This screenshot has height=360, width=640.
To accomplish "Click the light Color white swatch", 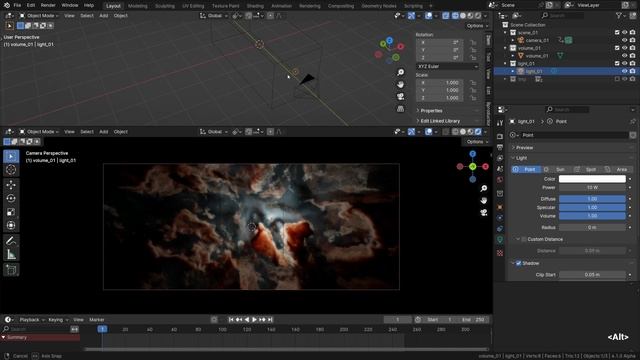I will coord(592,179).
